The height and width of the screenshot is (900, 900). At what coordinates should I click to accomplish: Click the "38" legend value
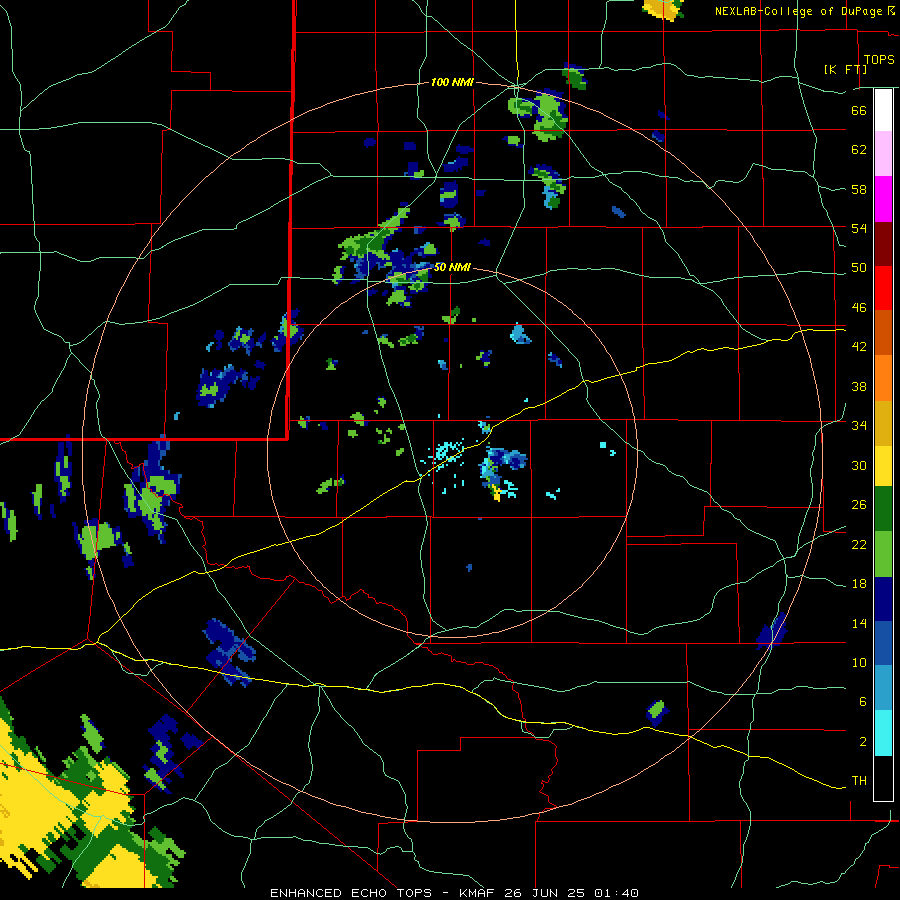pos(859,386)
